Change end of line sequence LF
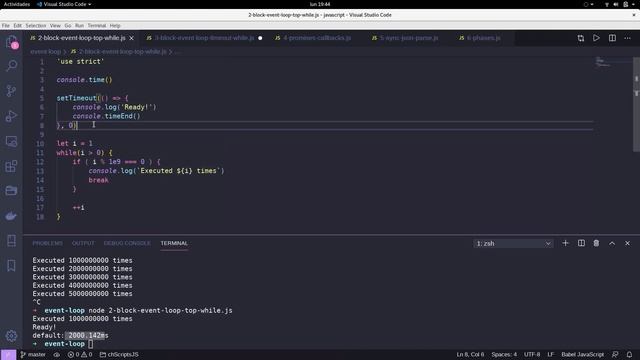 [x=550, y=354]
